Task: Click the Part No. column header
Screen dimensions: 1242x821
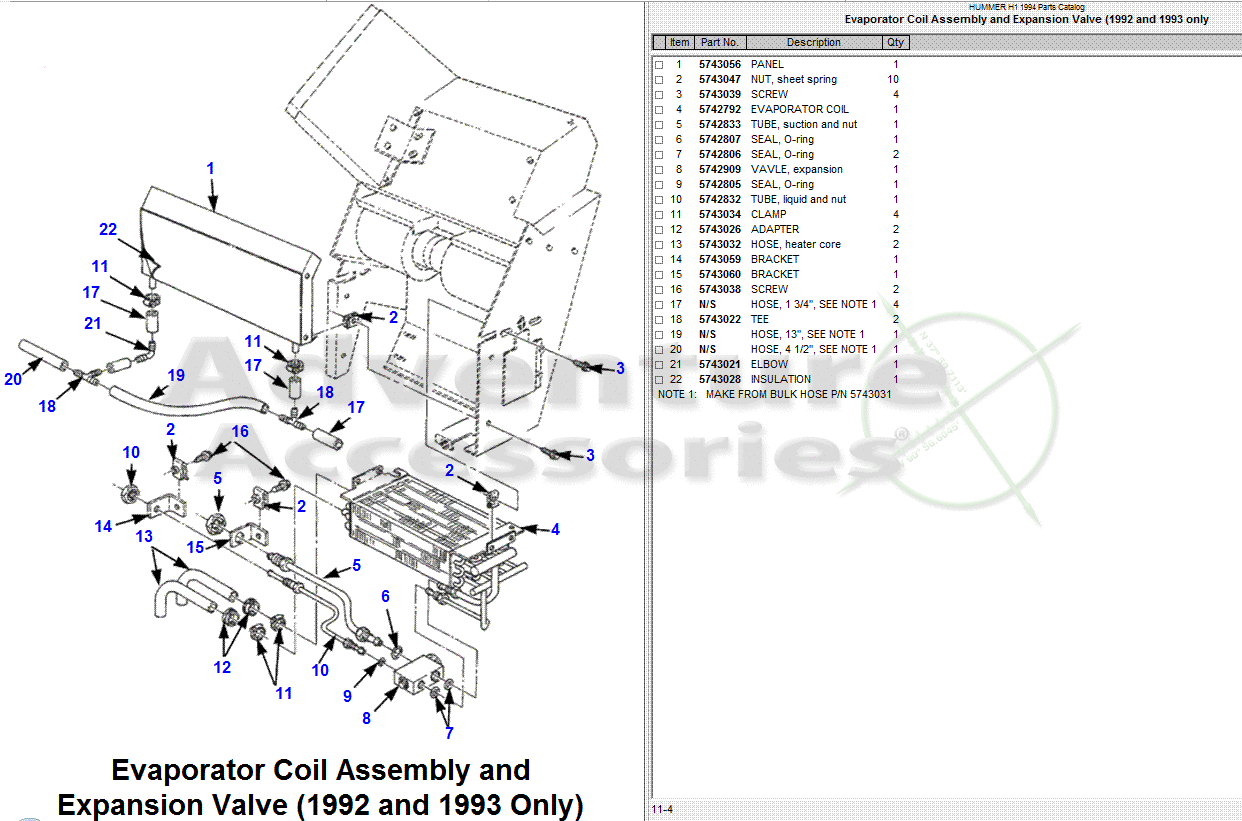Action: click(x=720, y=42)
